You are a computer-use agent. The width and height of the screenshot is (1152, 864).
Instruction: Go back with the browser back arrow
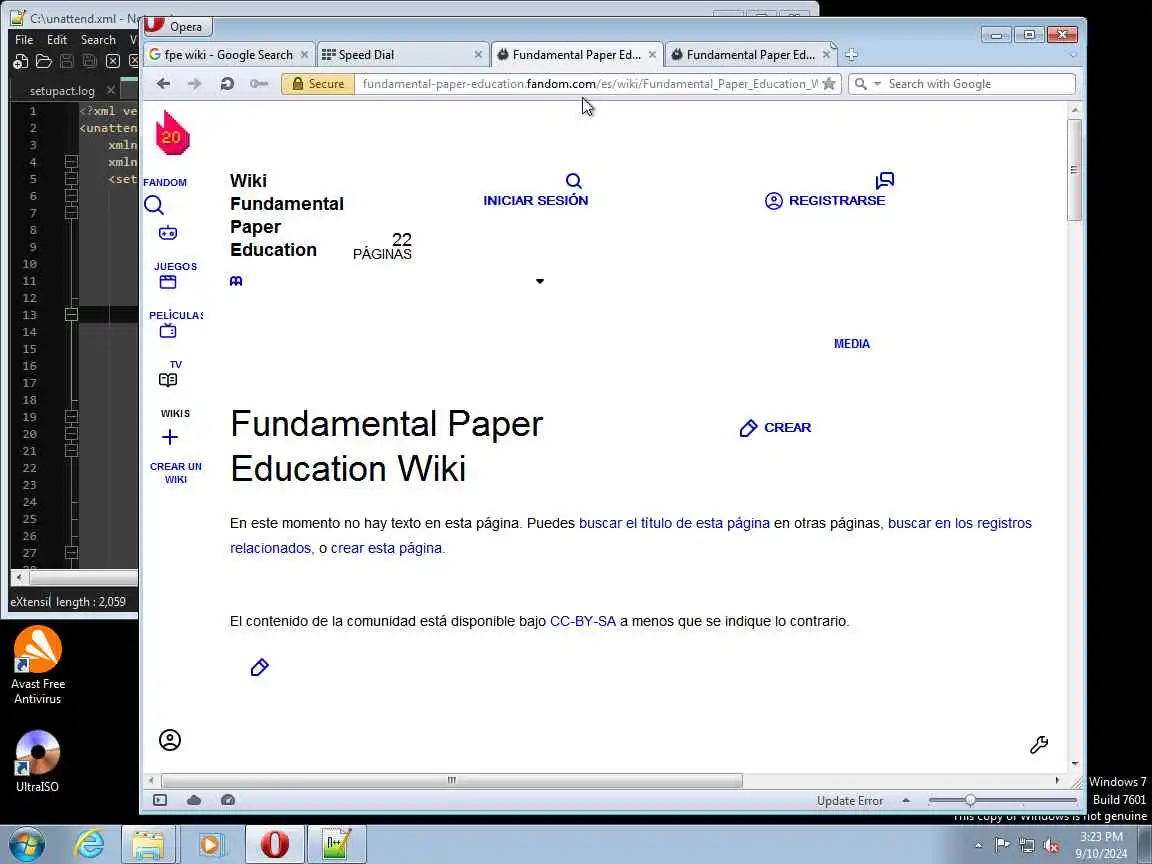click(x=163, y=84)
